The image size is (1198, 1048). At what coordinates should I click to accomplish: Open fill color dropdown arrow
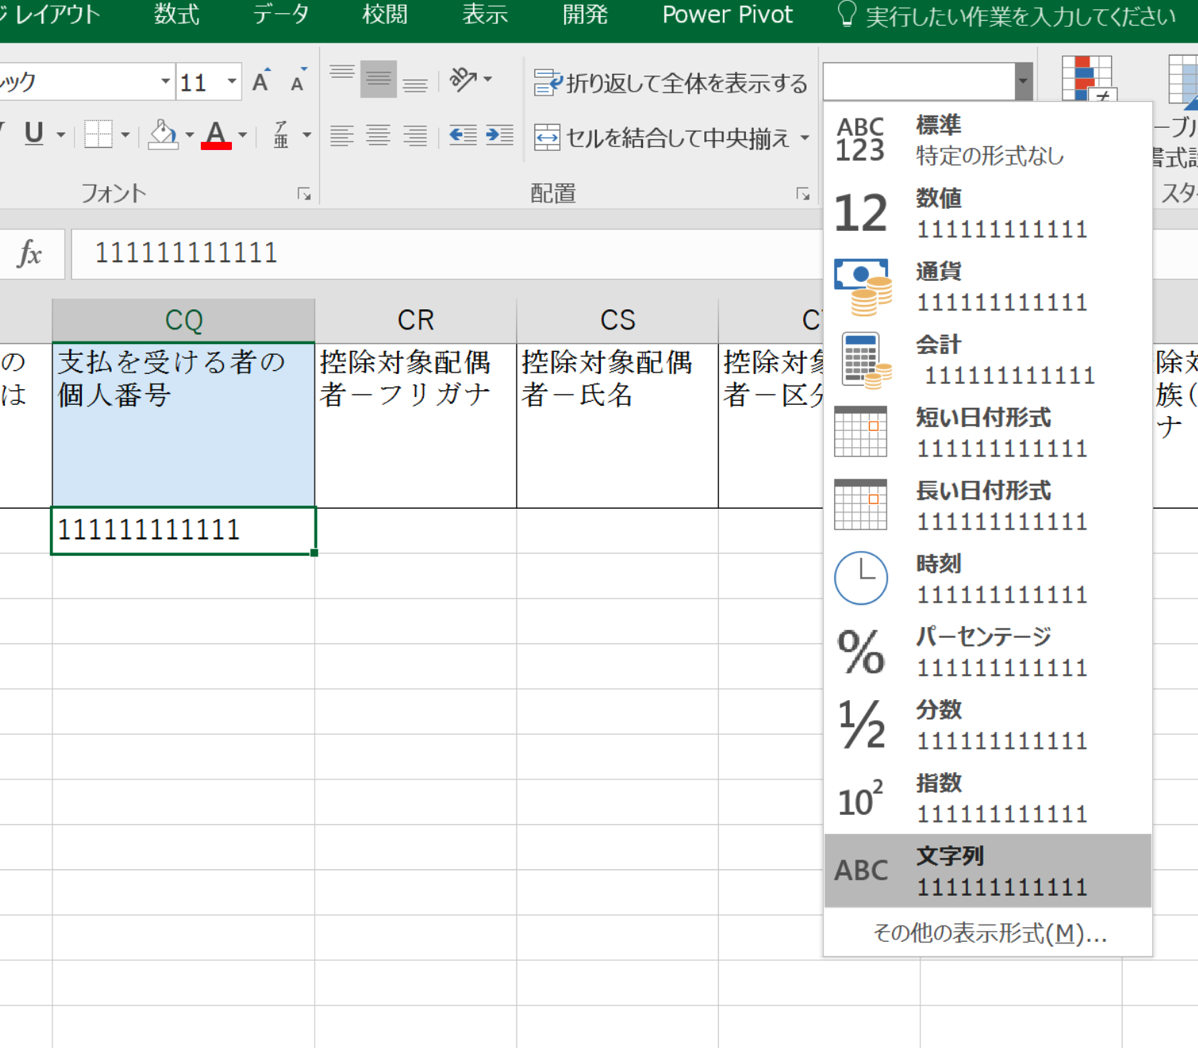(189, 135)
